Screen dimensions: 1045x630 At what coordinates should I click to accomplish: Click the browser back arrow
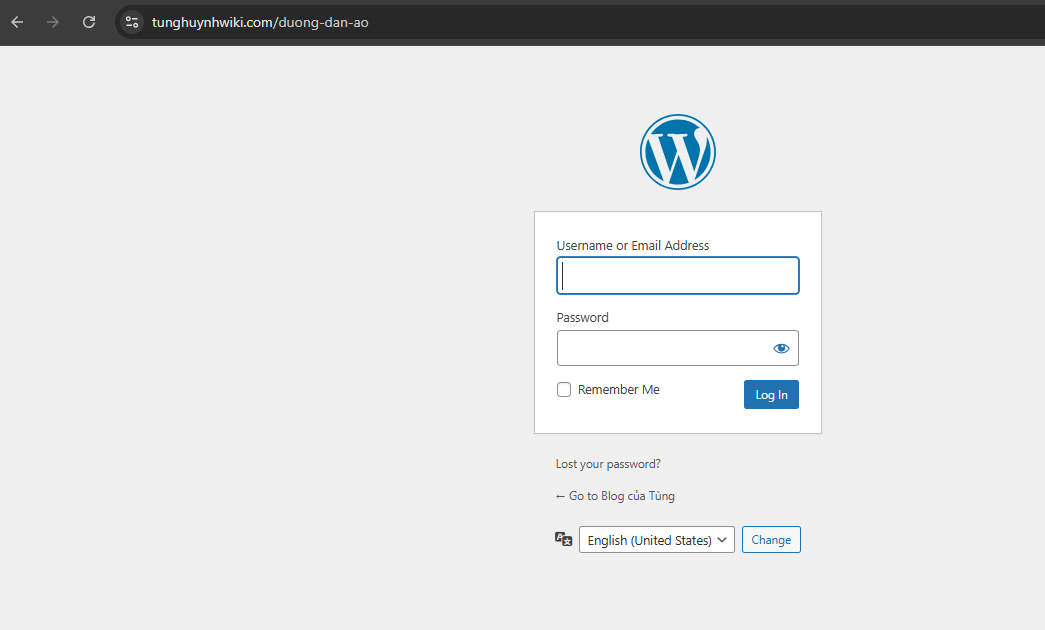(x=17, y=22)
